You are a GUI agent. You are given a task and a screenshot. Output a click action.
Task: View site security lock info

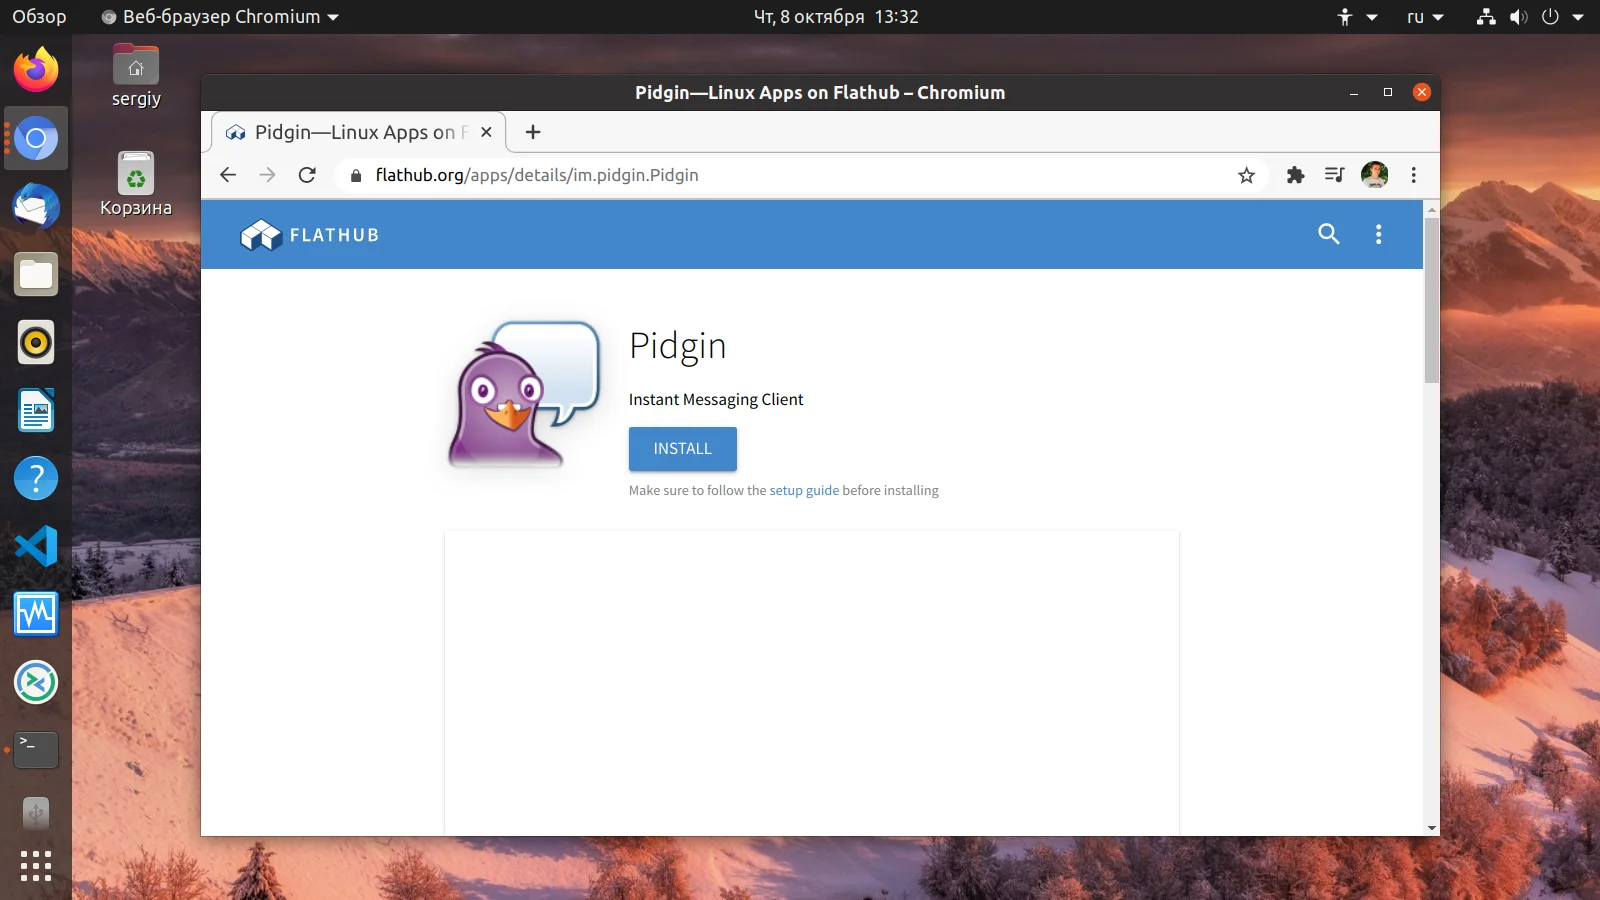click(355, 176)
